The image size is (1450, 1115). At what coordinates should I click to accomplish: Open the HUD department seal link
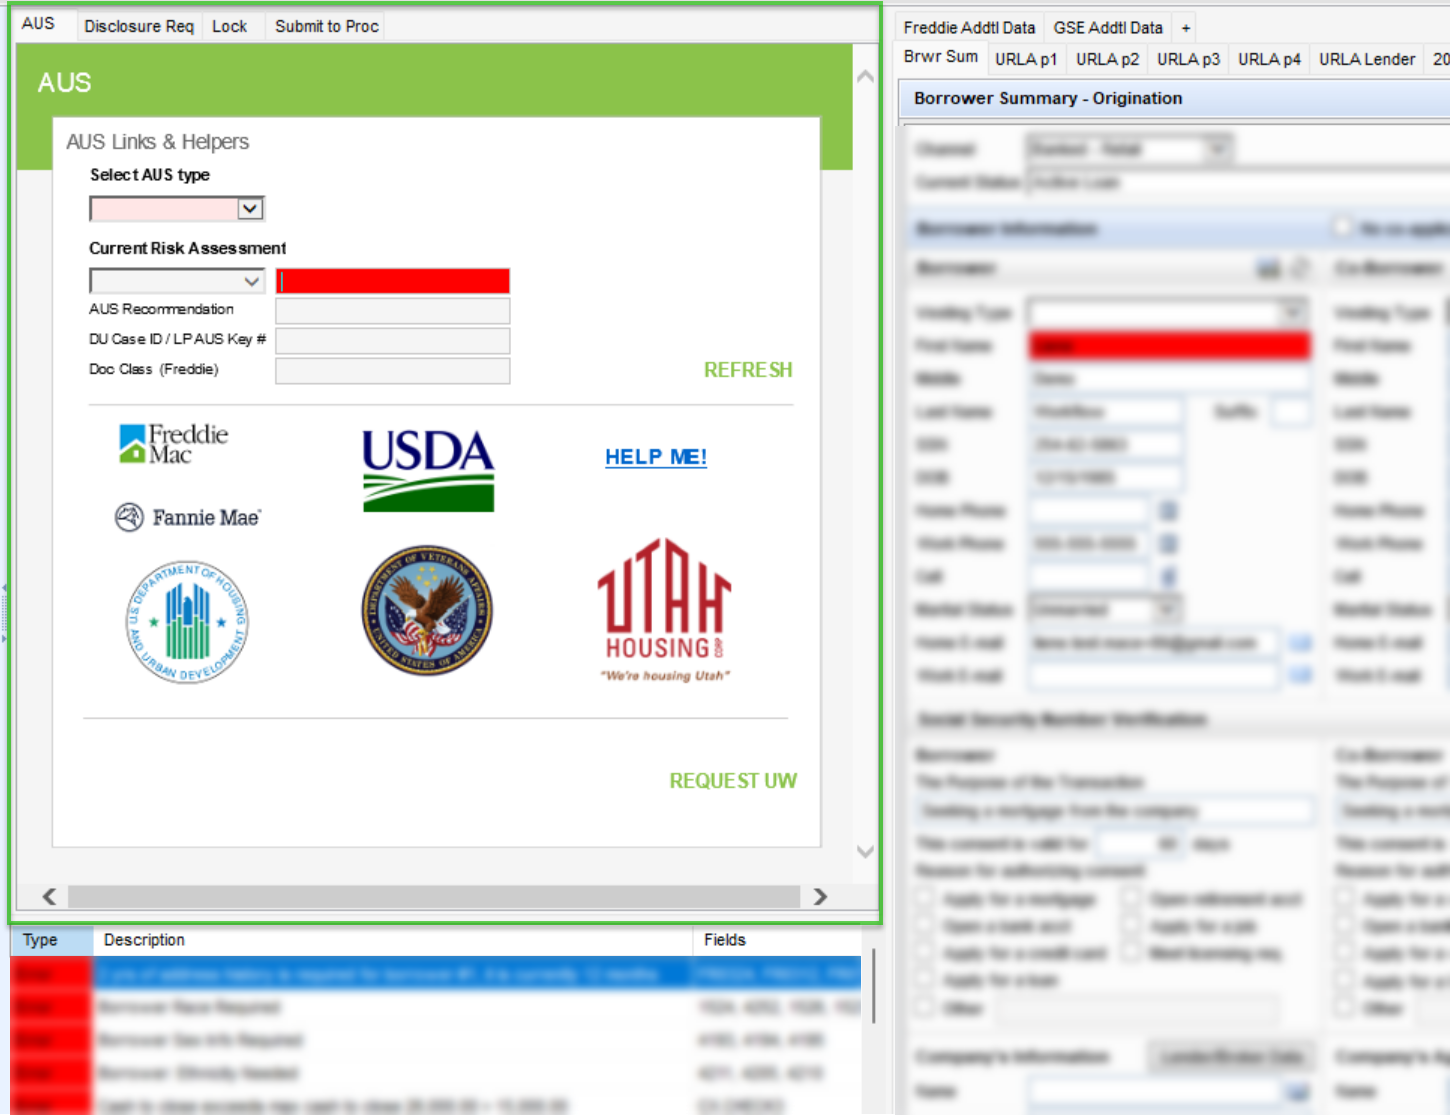(x=187, y=622)
